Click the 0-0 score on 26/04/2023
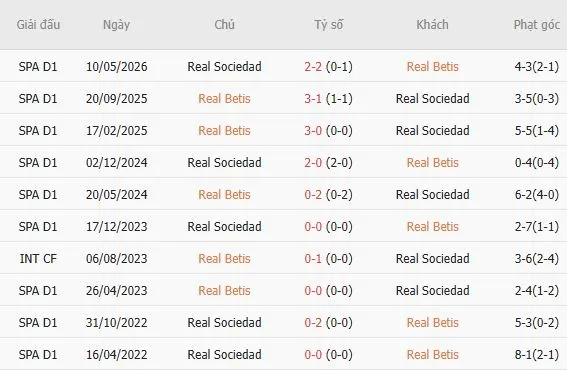The height and width of the screenshot is (371, 567). (x=313, y=290)
